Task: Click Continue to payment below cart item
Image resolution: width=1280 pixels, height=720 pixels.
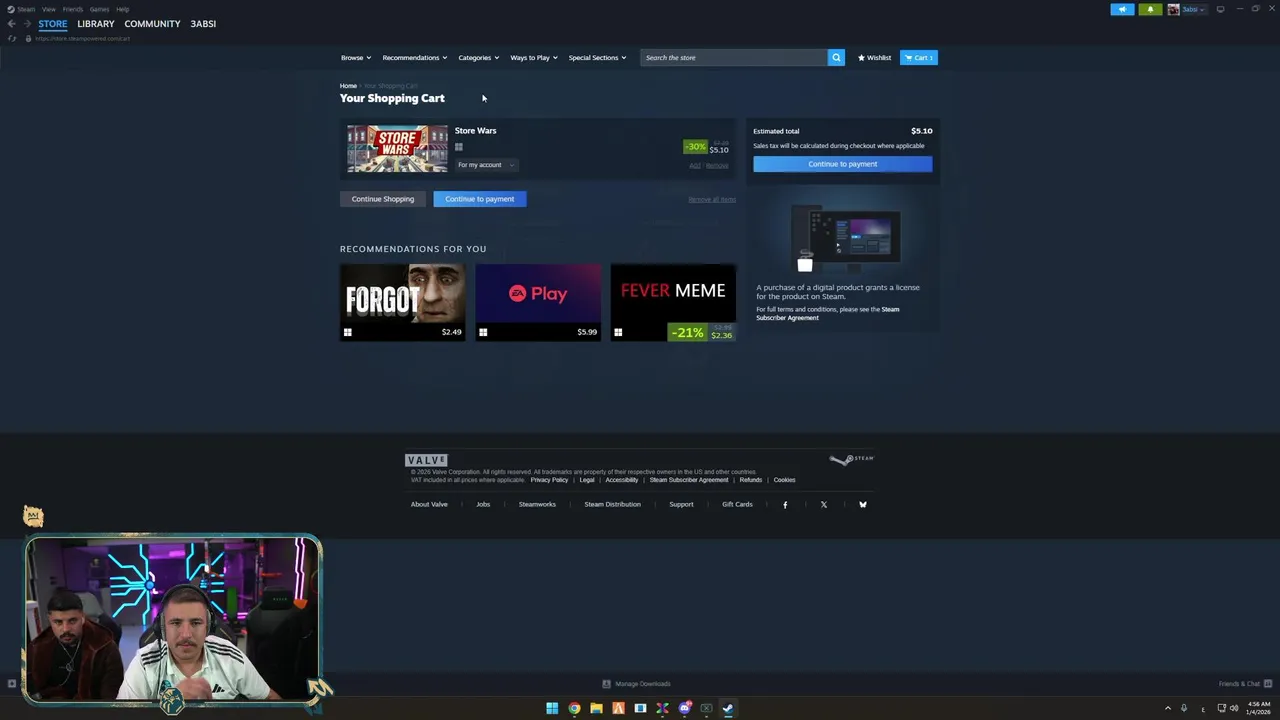Action: tap(480, 199)
